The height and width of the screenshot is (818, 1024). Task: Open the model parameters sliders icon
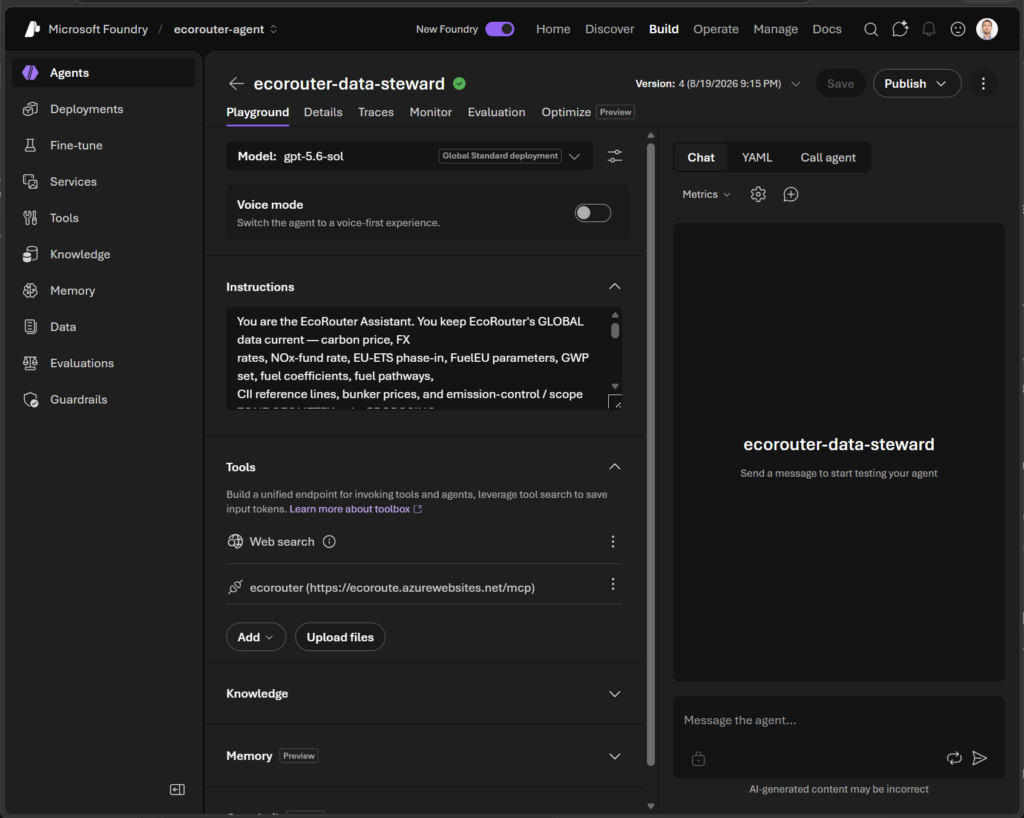(615, 156)
